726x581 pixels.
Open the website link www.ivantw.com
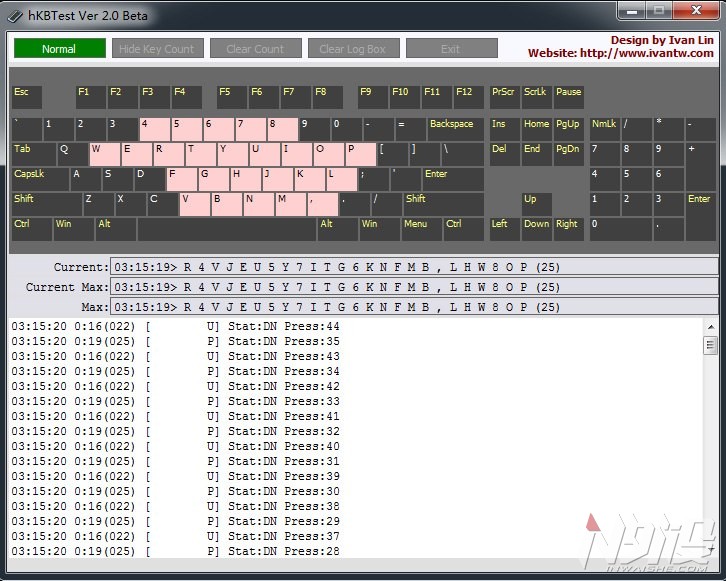pyautogui.click(x=646, y=53)
